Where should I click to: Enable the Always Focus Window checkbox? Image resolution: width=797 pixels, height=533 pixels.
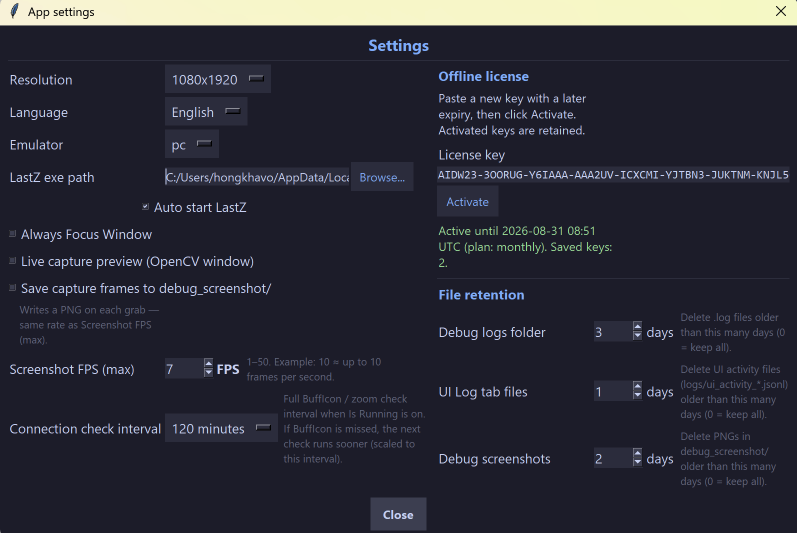[13, 234]
